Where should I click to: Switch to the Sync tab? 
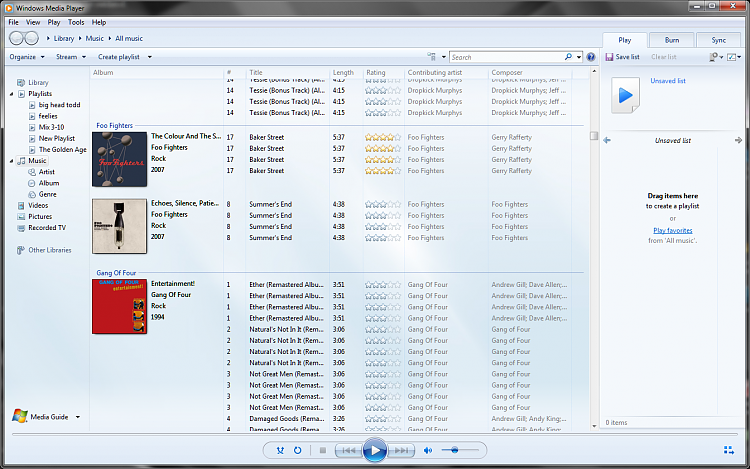point(718,40)
